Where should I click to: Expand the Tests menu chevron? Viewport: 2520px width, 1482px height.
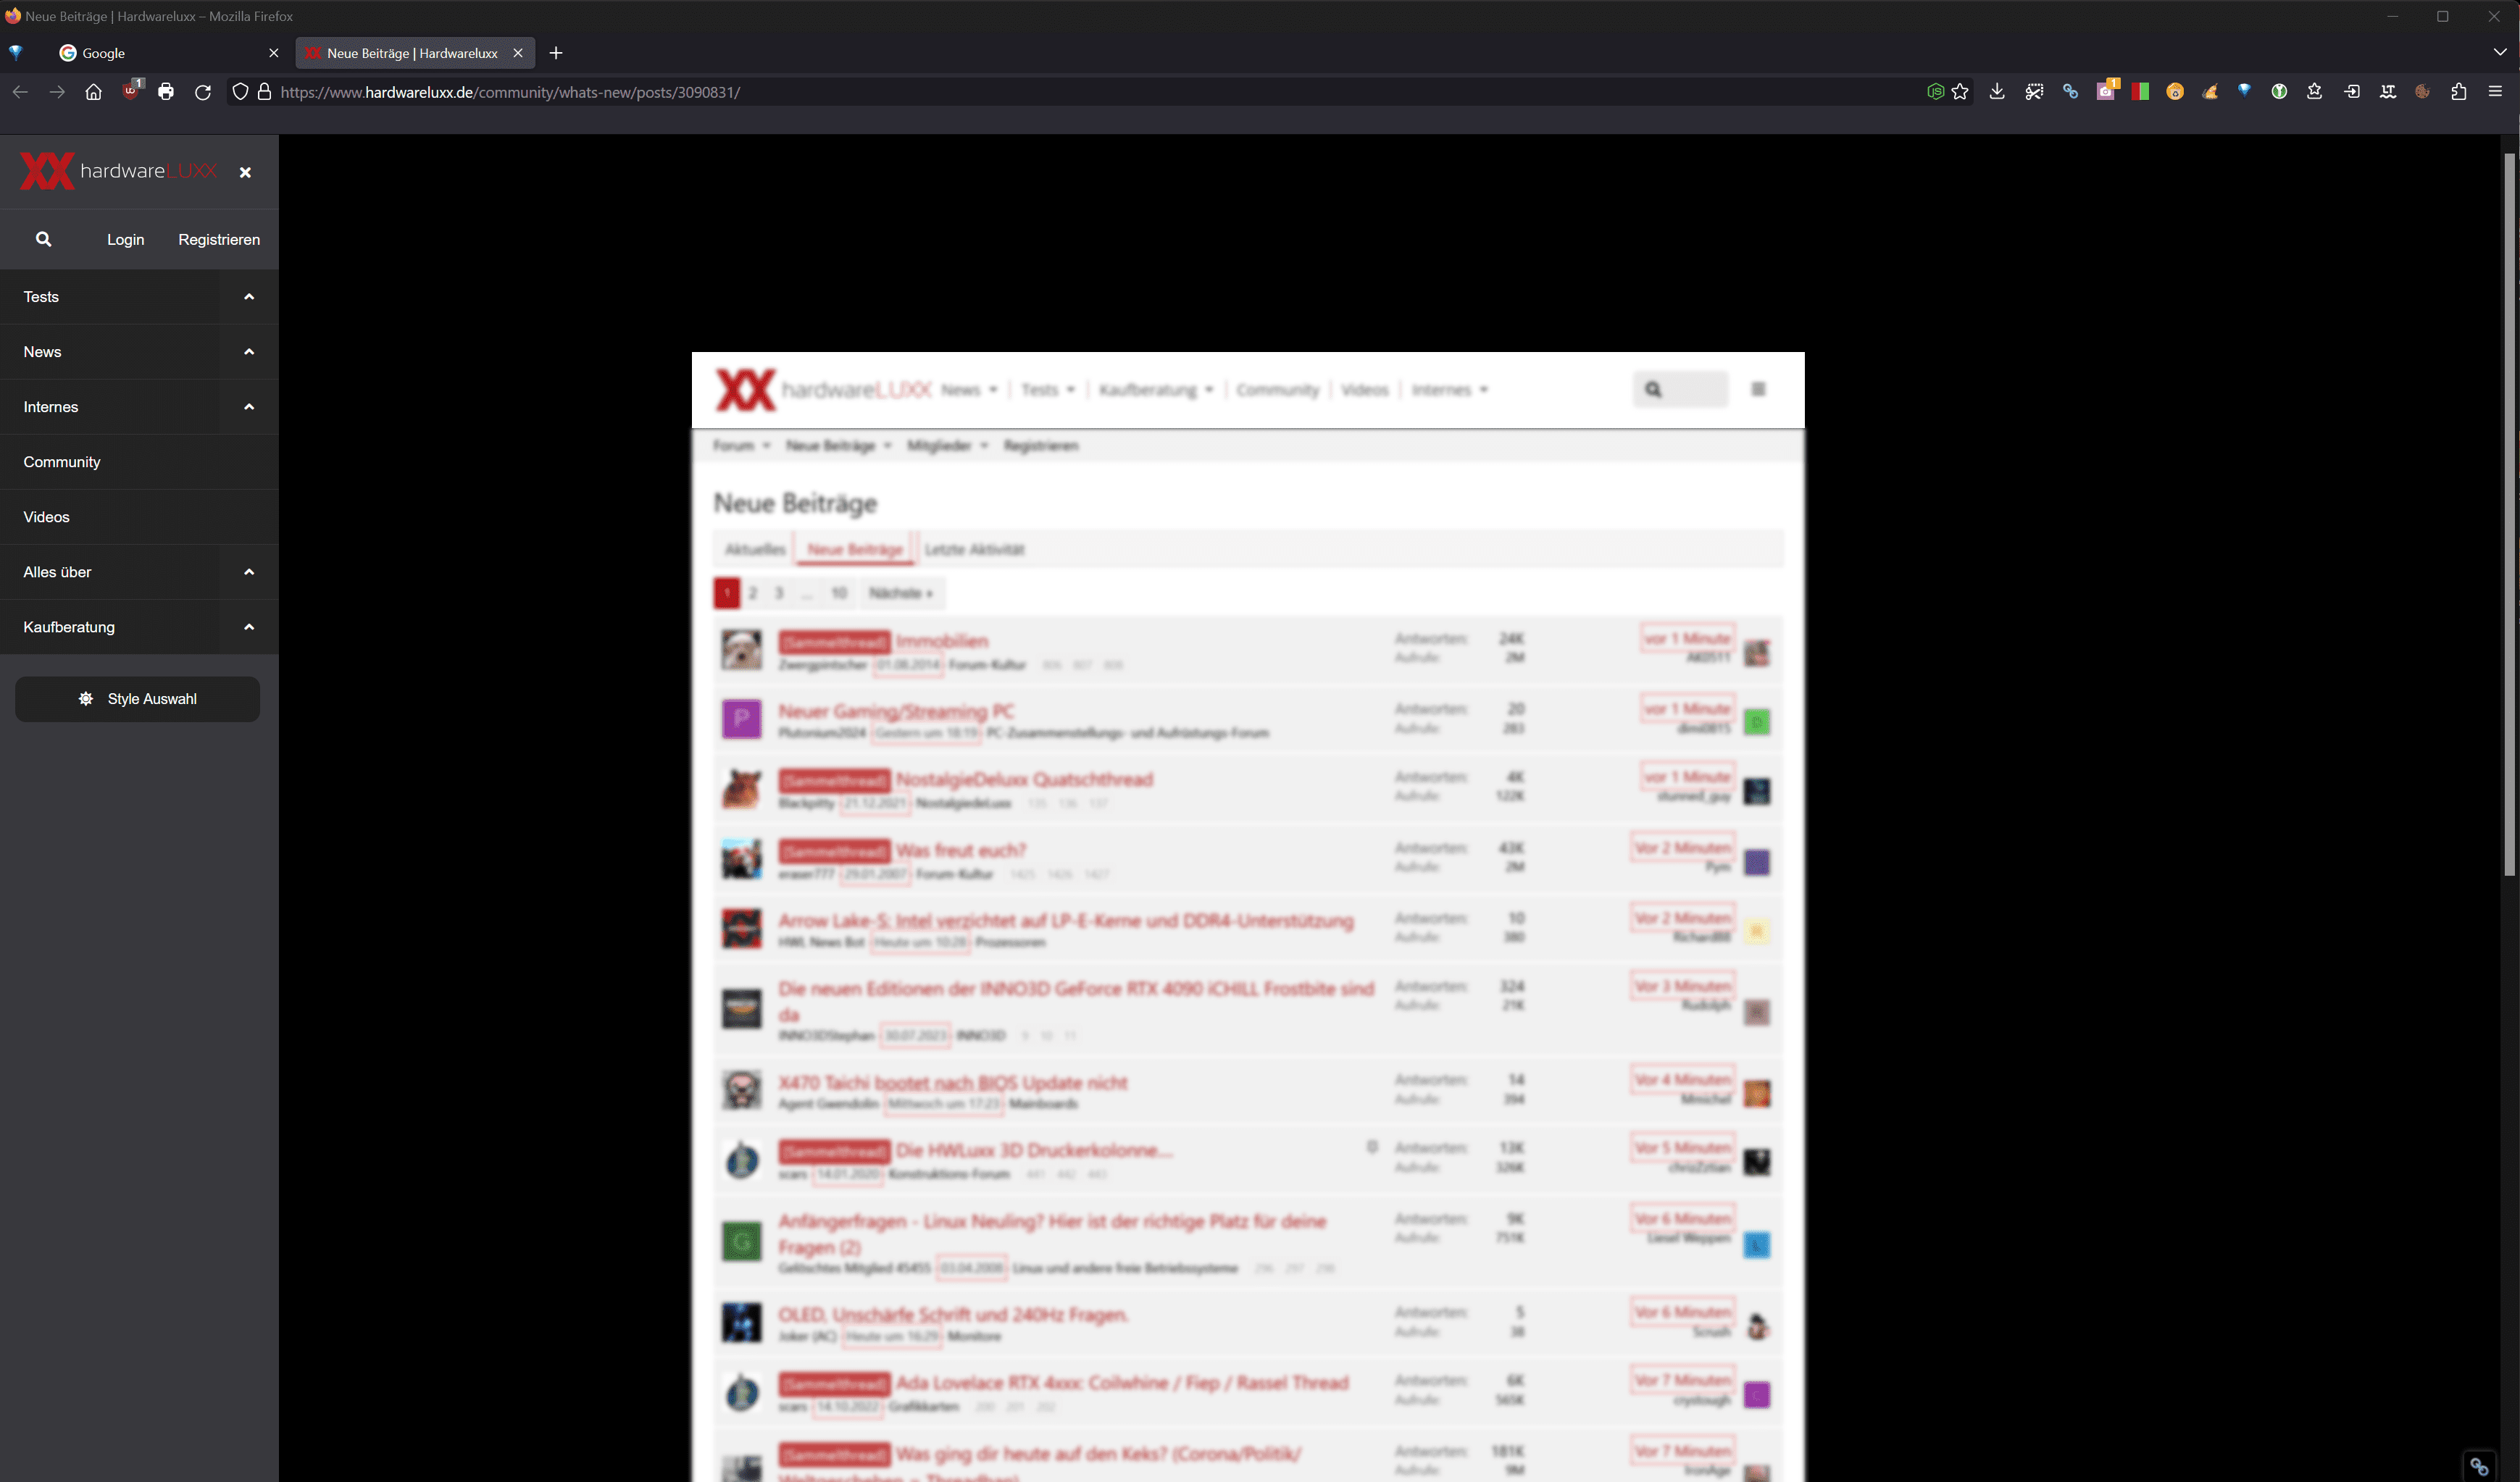(x=249, y=297)
